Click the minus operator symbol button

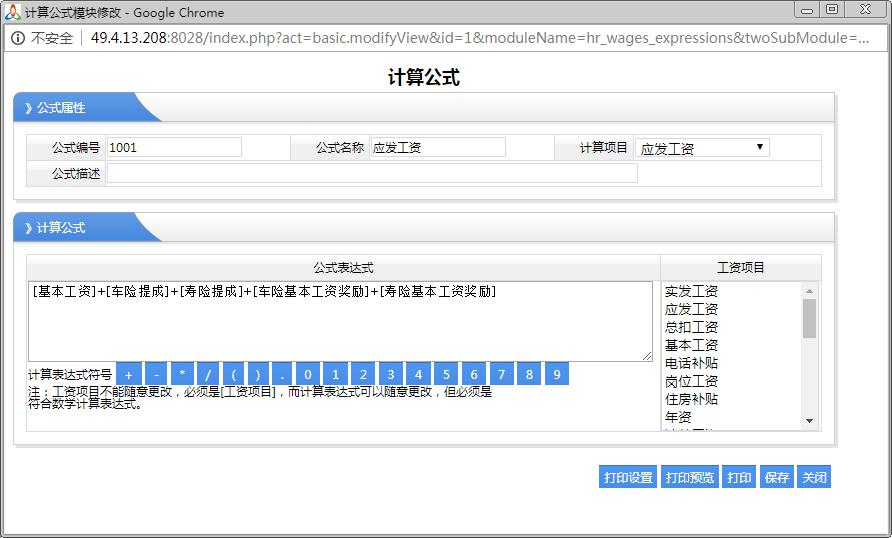[156, 374]
